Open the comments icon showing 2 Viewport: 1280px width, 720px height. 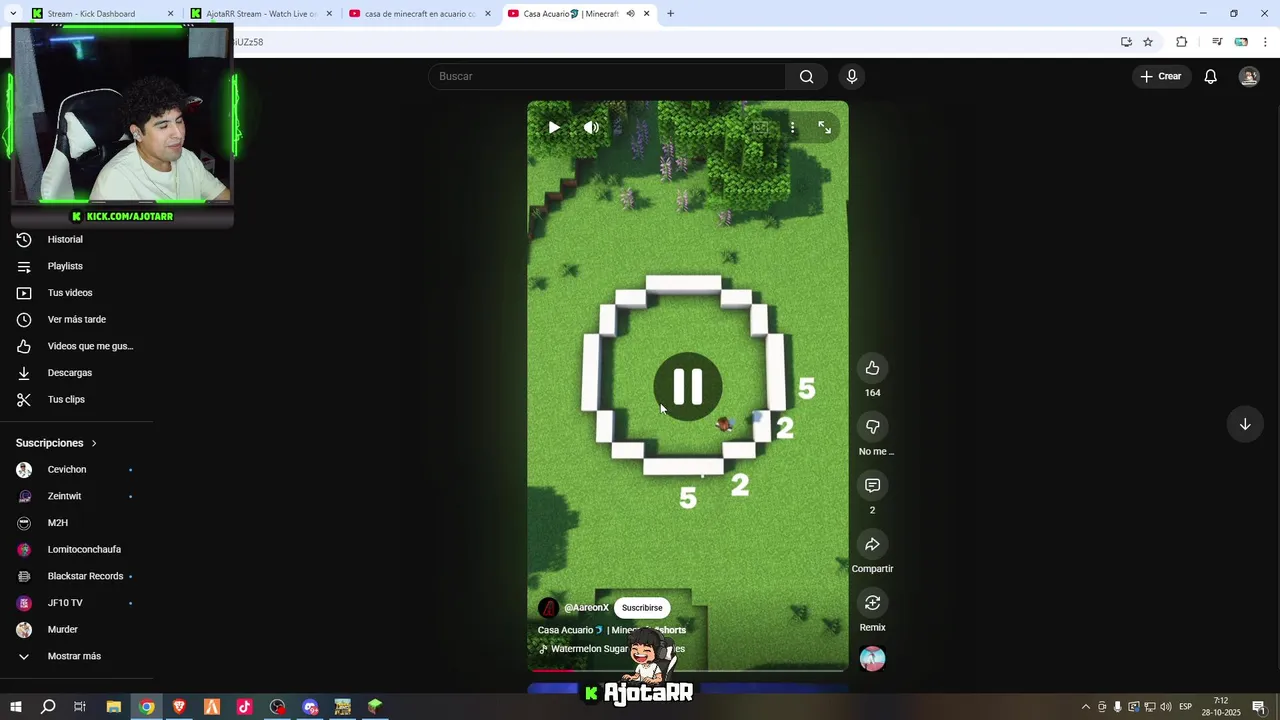tap(872, 485)
